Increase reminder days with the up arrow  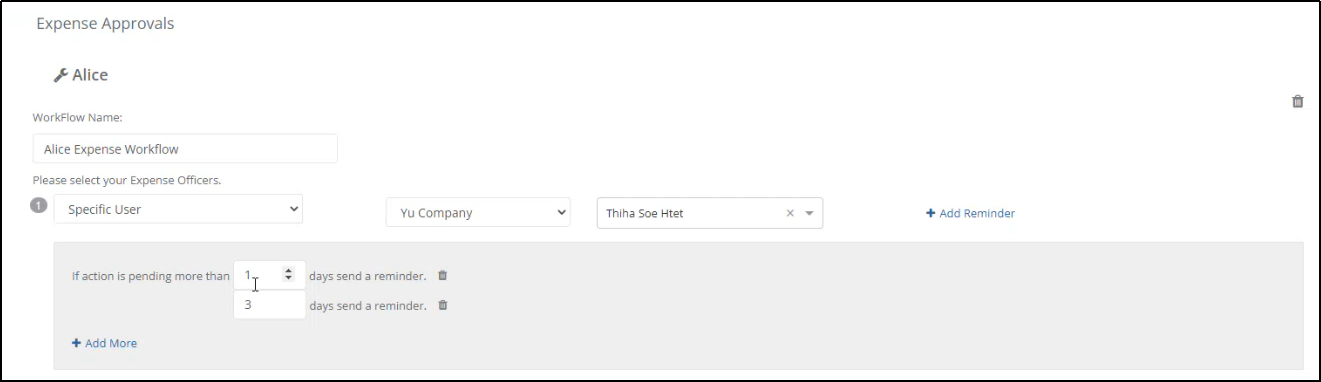289,270
